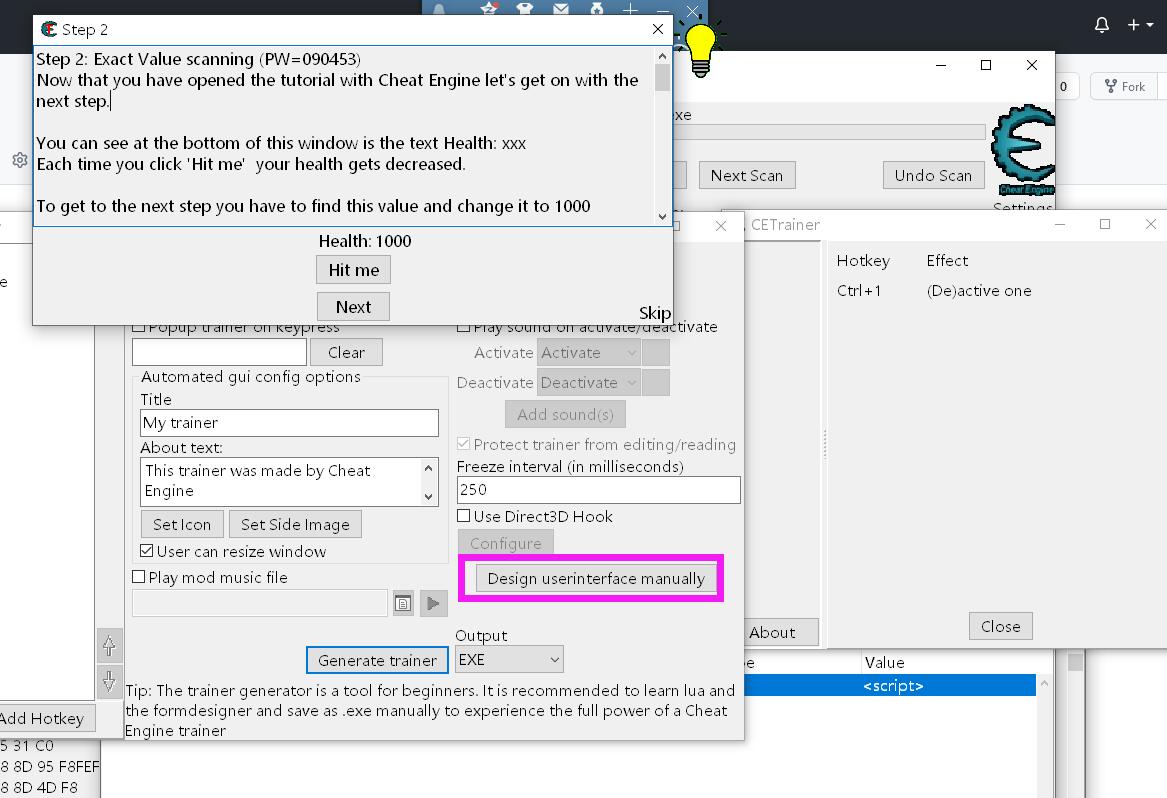Move the hotkey up with the up-arrow icon
This screenshot has height=798, width=1167.
[109, 645]
